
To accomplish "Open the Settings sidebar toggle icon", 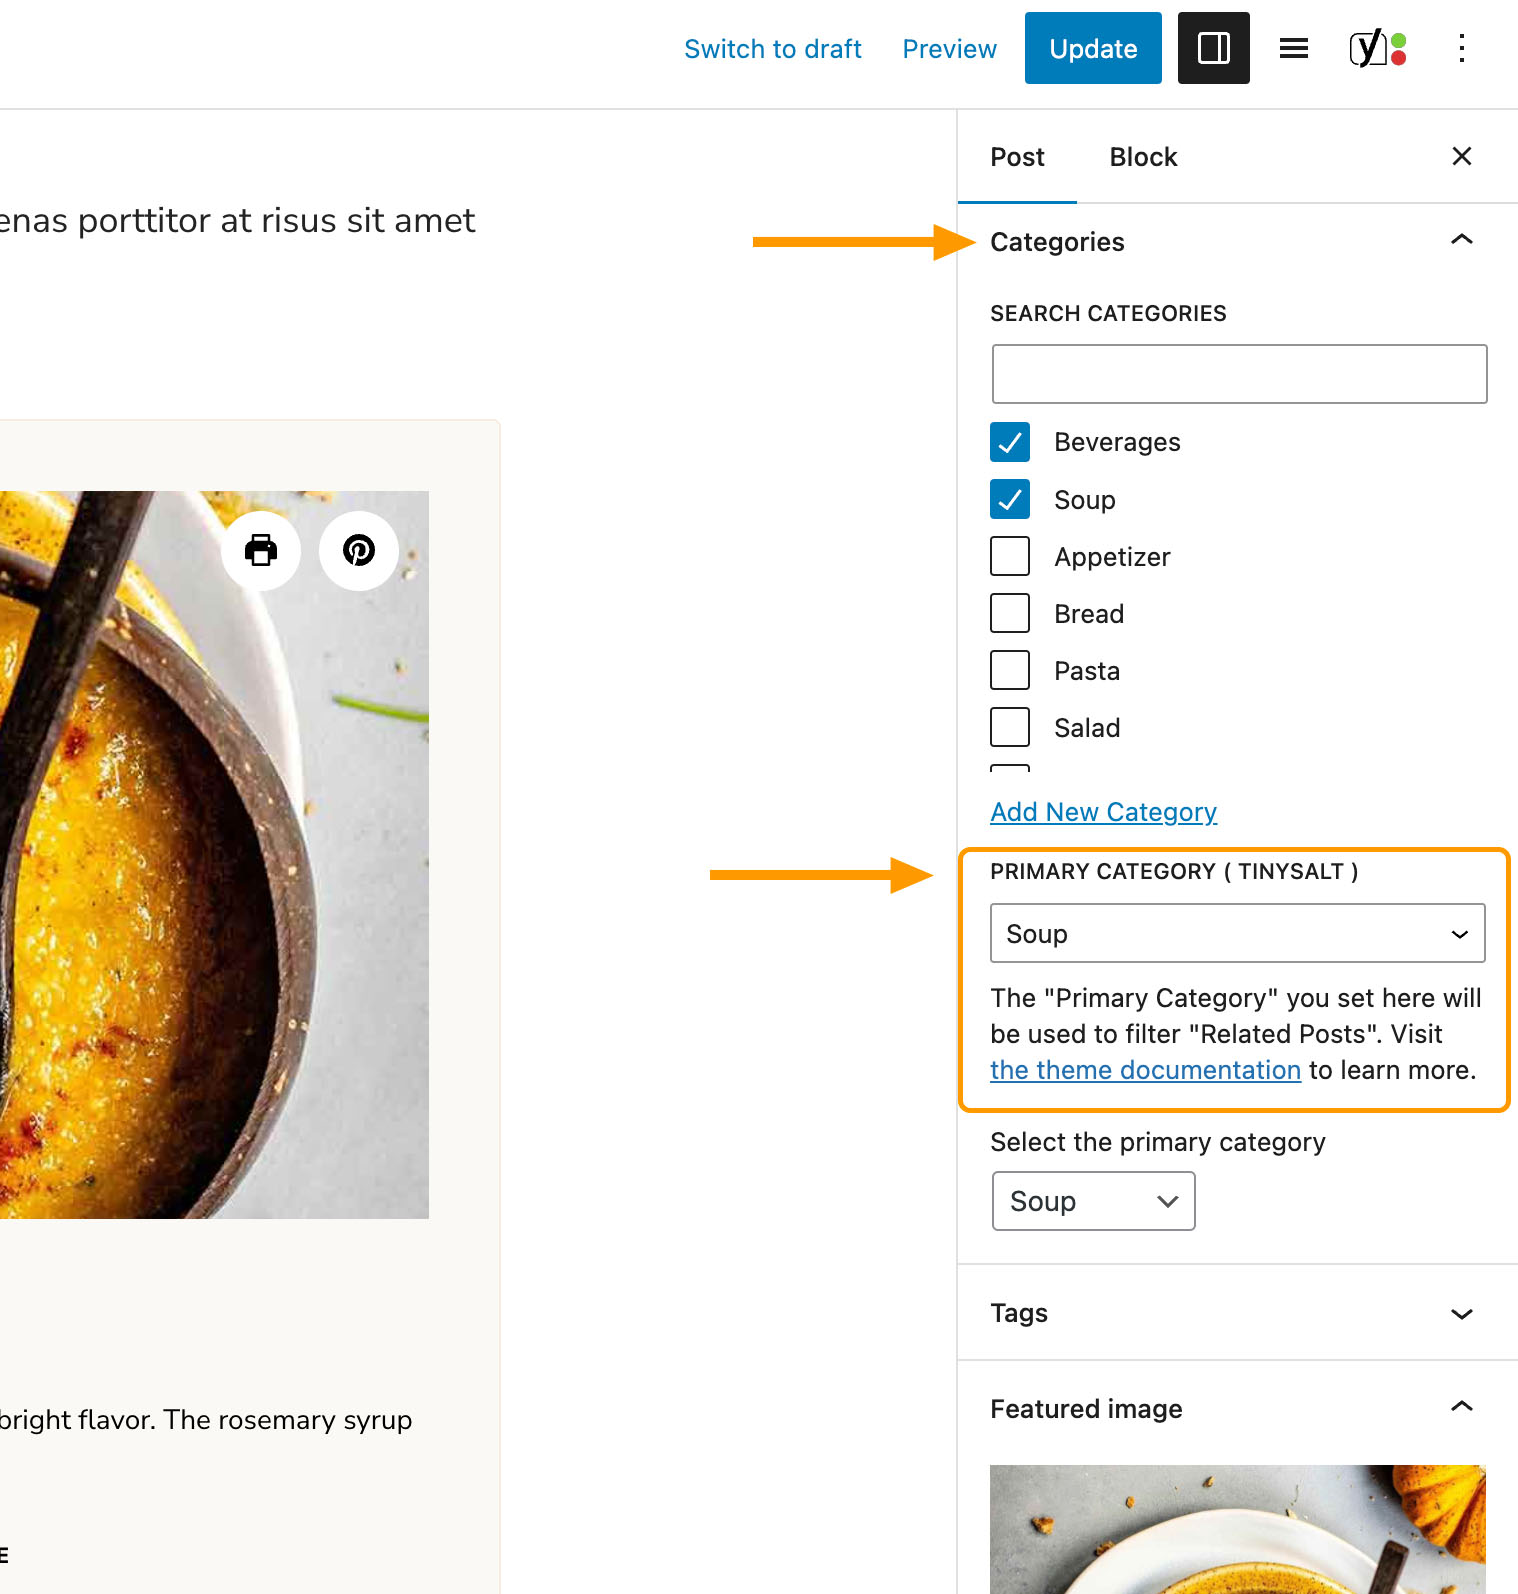I will point(1213,47).
